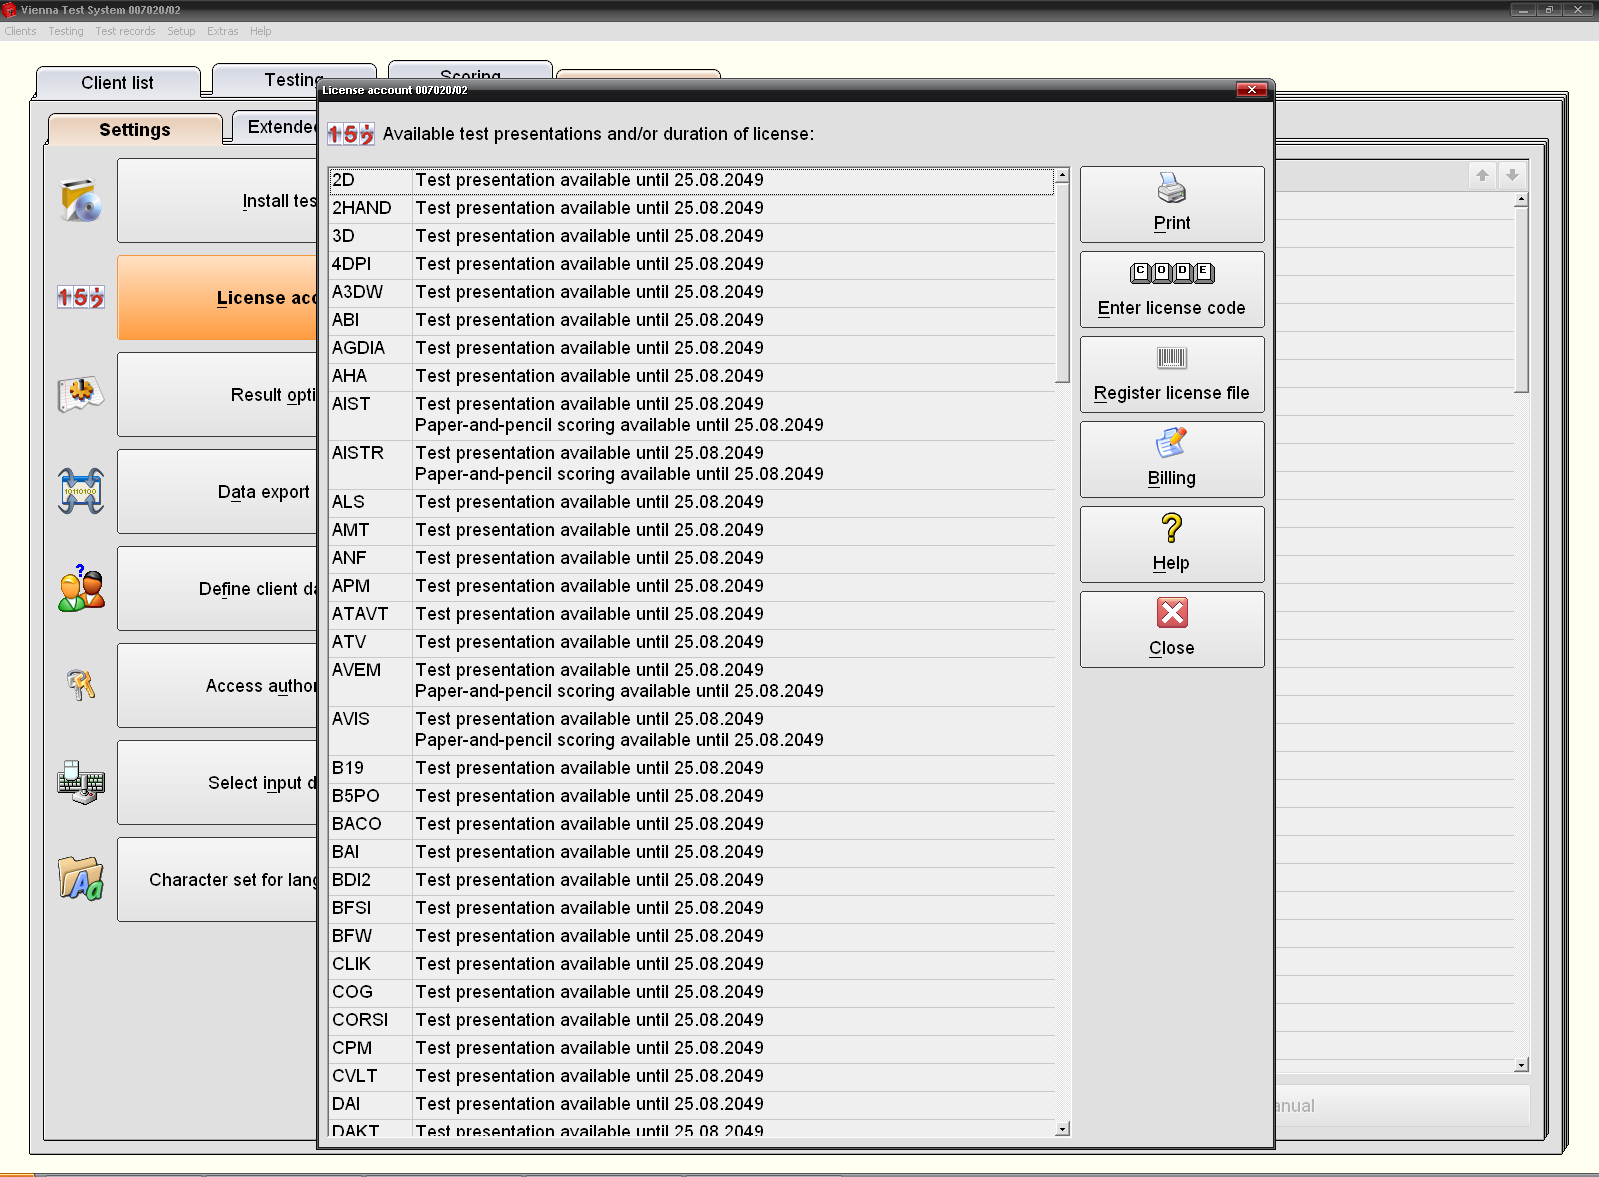Screen dimensions: 1599x1177
Task: Select the BDI2 license row
Action: (691, 880)
